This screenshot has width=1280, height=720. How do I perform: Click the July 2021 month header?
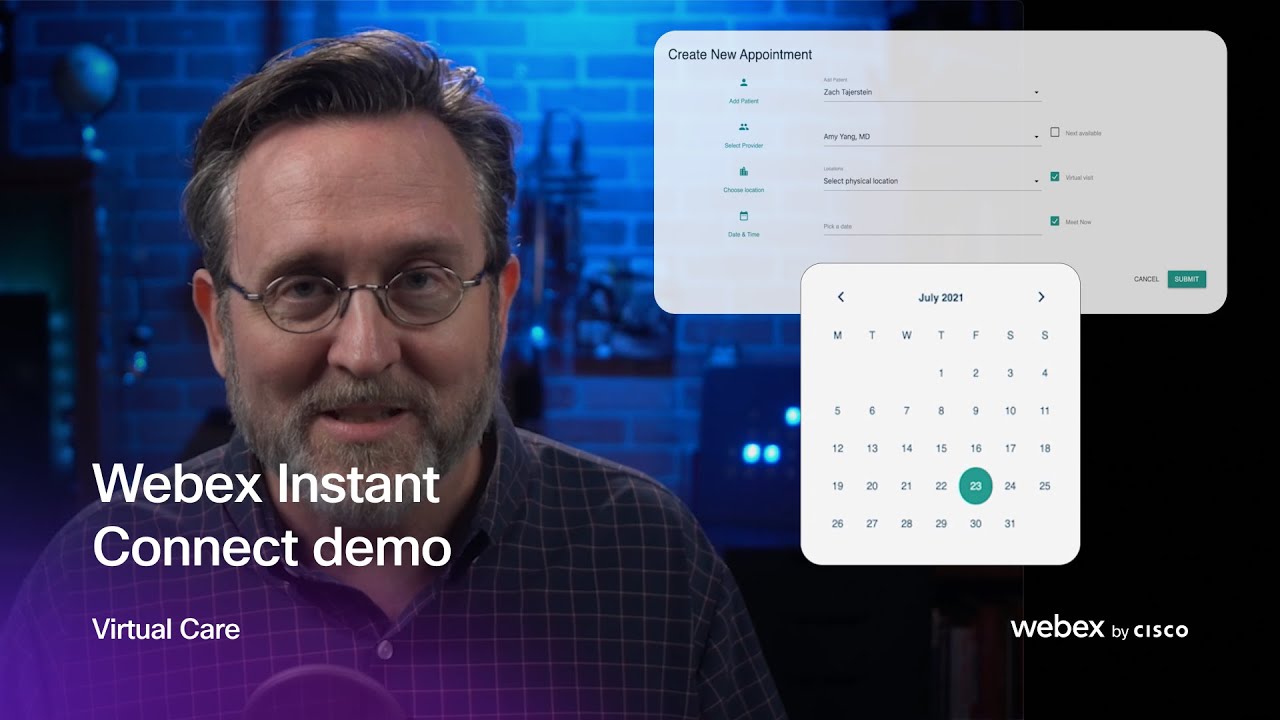coord(941,297)
